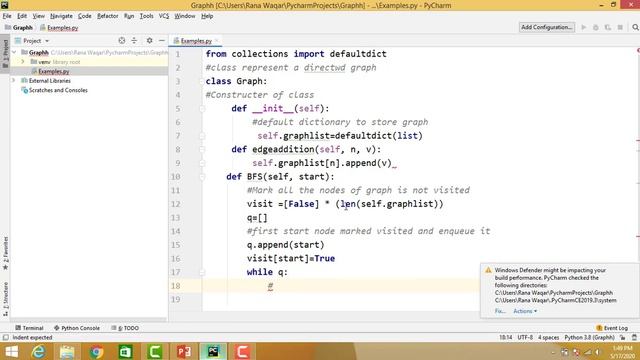Image resolution: width=640 pixels, height=360 pixels.
Task: Select Examples.py in project tree
Action: 53,71
